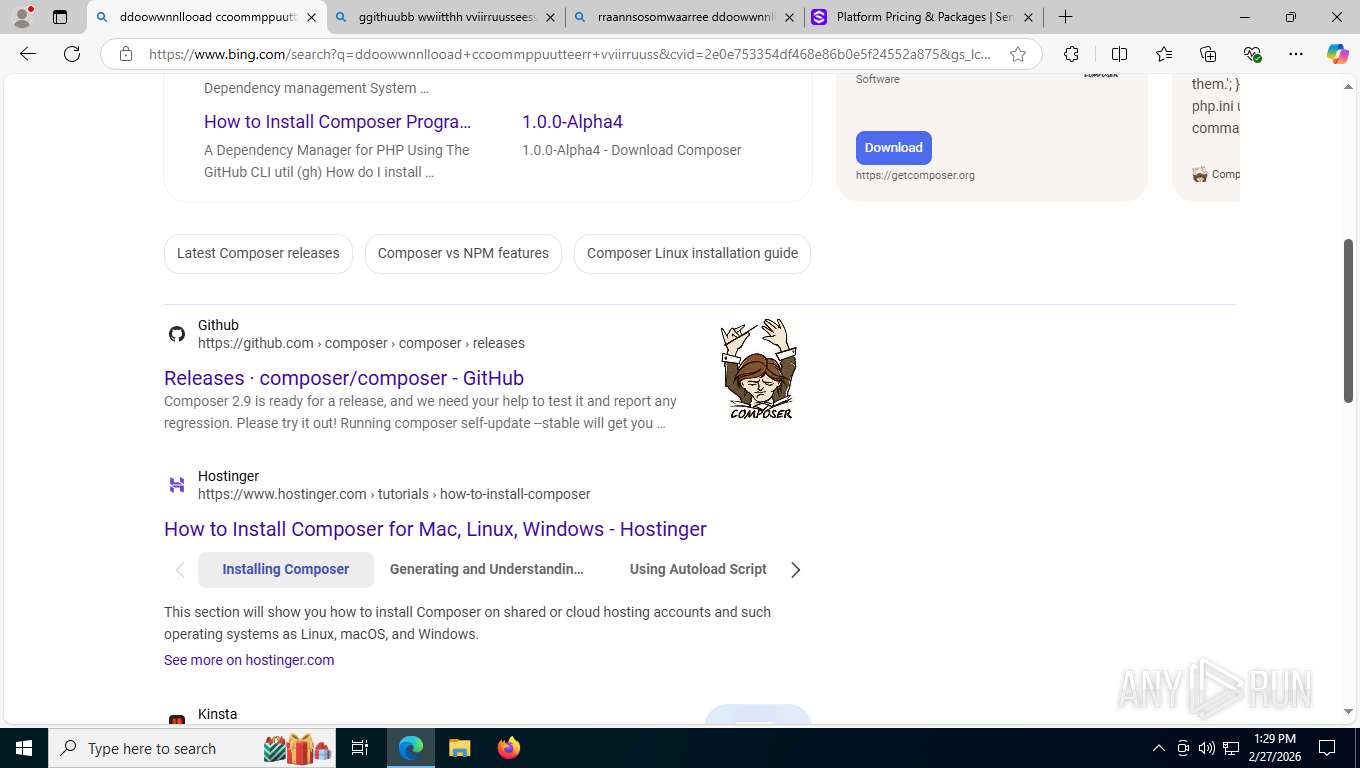Open the Copilot sidebar icon
1360x768 pixels.
coord(1337,54)
